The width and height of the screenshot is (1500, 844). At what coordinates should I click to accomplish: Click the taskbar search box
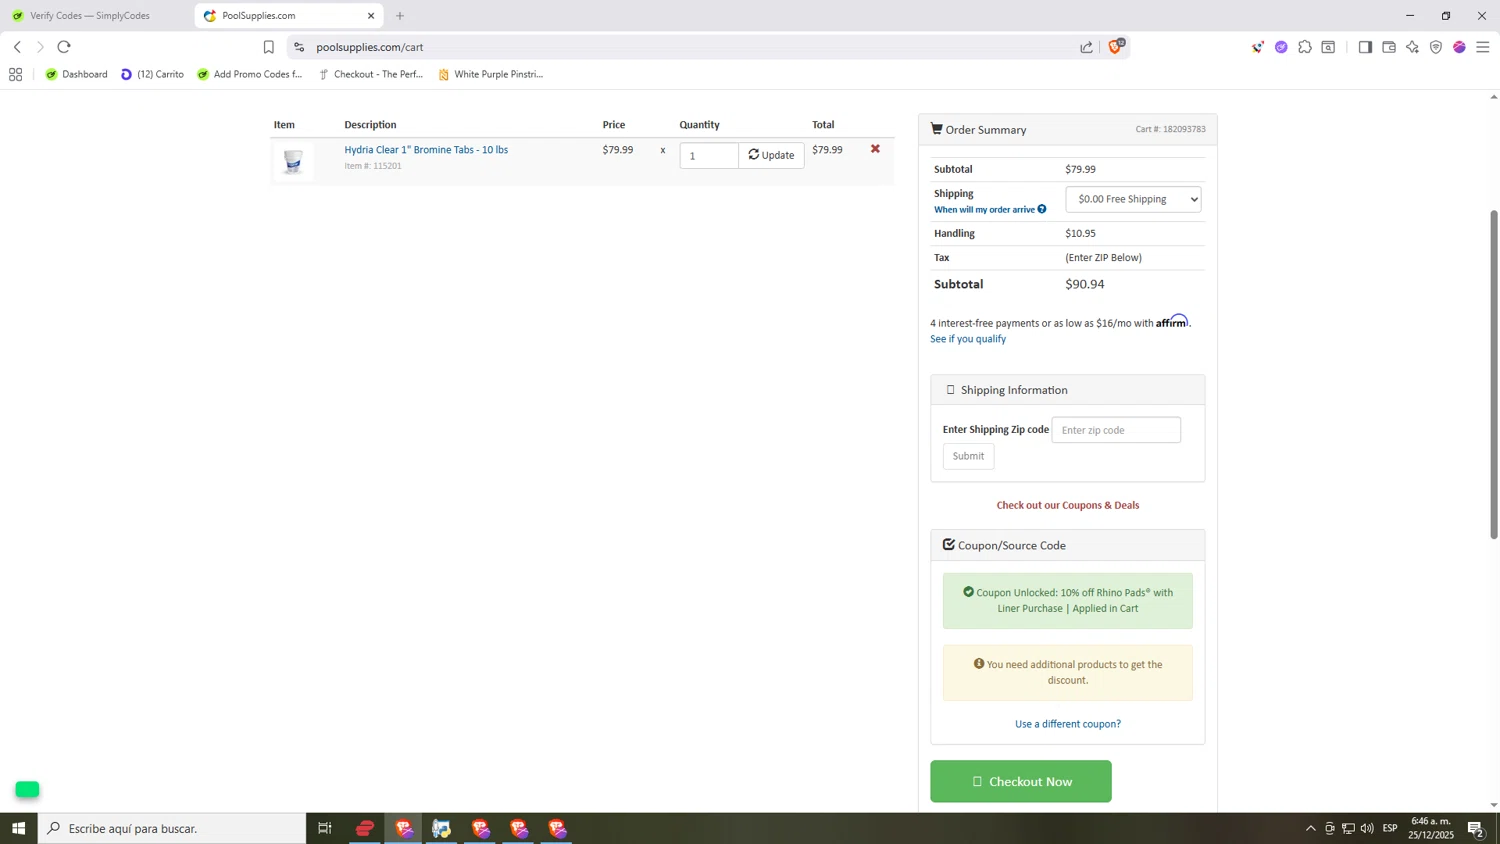tap(172, 828)
